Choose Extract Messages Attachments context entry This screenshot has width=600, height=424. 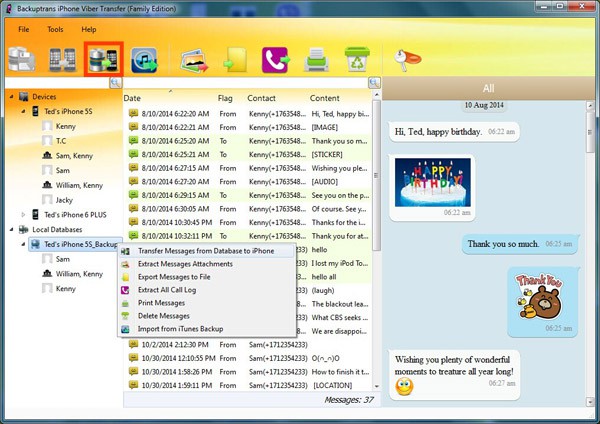207,264
